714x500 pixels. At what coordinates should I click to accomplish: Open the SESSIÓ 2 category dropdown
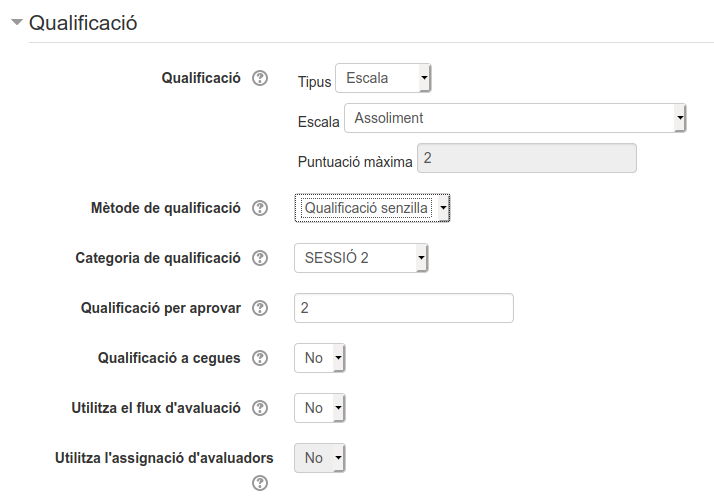[361, 258]
